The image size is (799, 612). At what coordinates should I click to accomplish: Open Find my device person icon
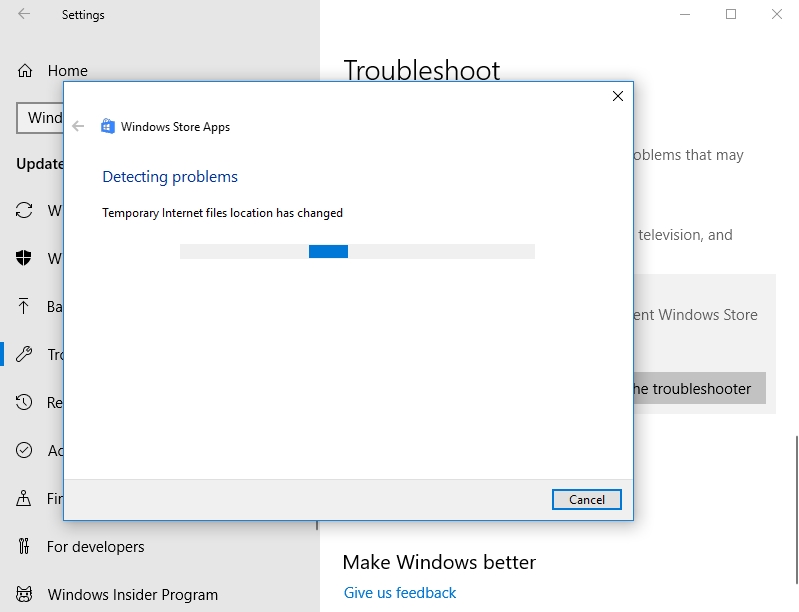24,498
